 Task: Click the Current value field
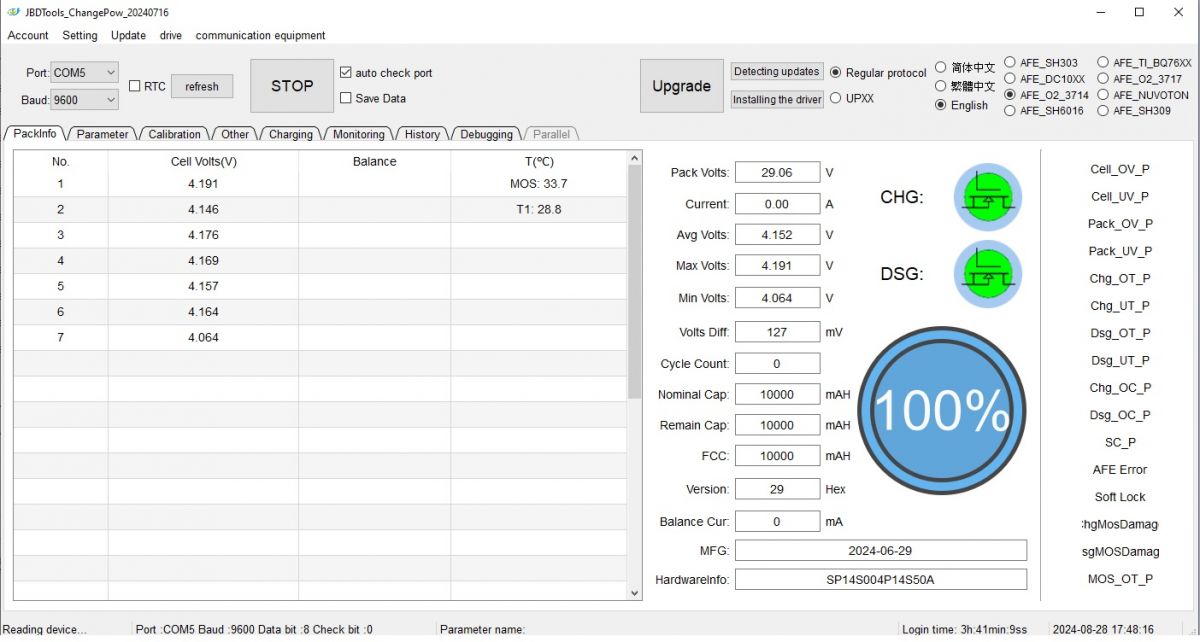click(777, 204)
